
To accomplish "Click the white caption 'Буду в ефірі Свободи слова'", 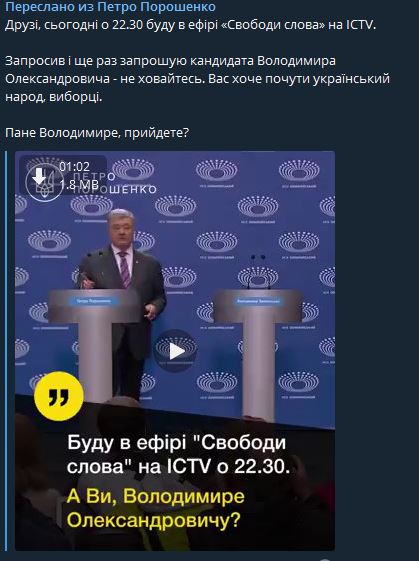I will click(178, 454).
